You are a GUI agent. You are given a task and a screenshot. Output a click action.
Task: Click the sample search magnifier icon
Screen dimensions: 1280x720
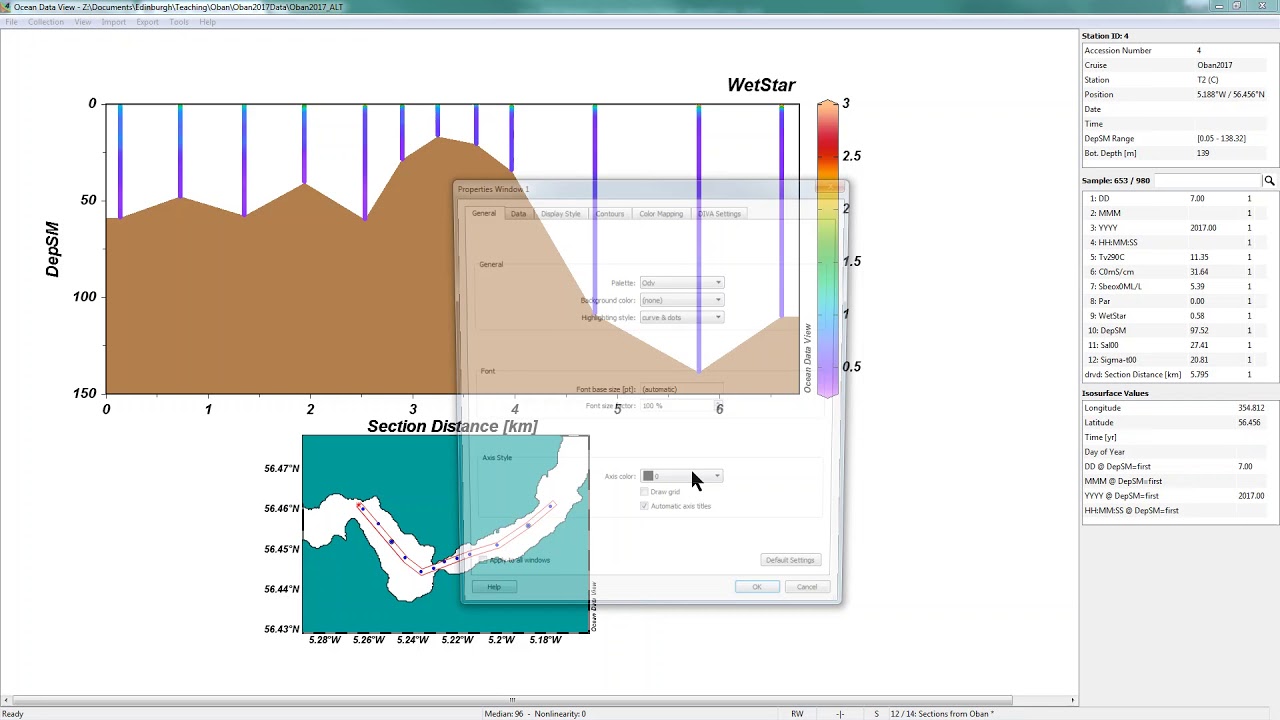pos(1269,181)
